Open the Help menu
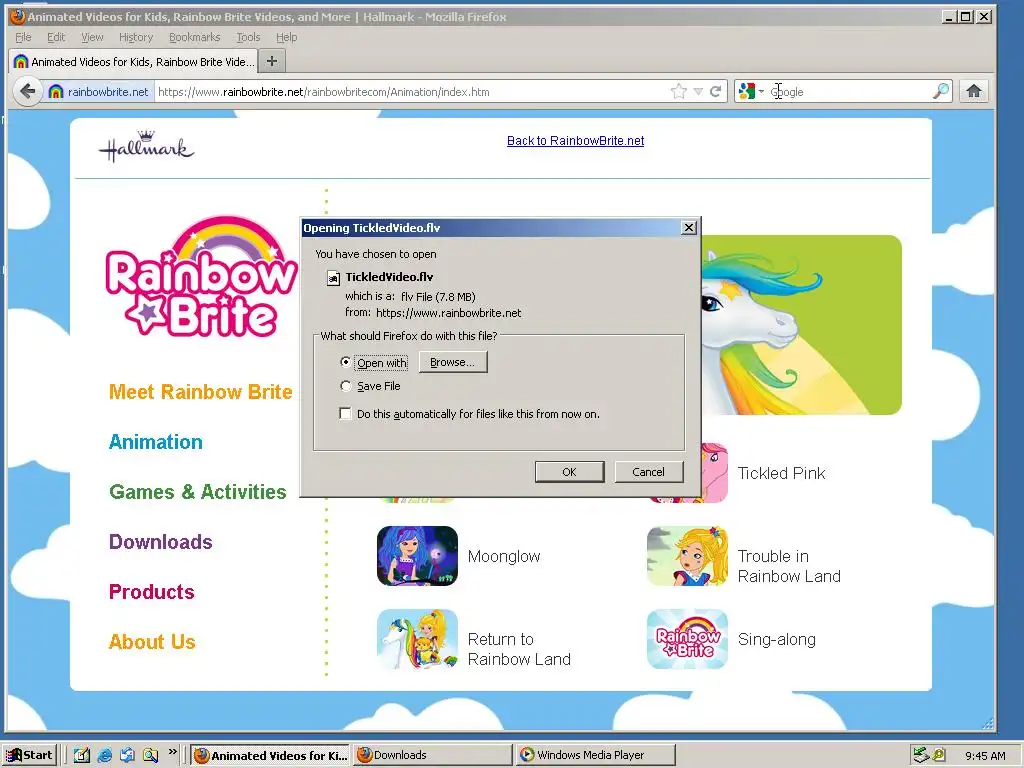This screenshot has width=1024, height=768. 286,37
